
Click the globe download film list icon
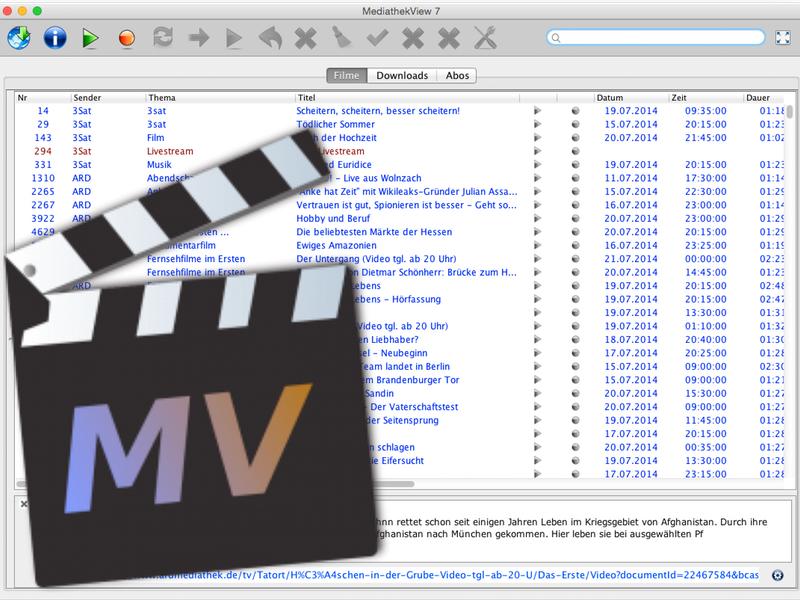(19, 38)
